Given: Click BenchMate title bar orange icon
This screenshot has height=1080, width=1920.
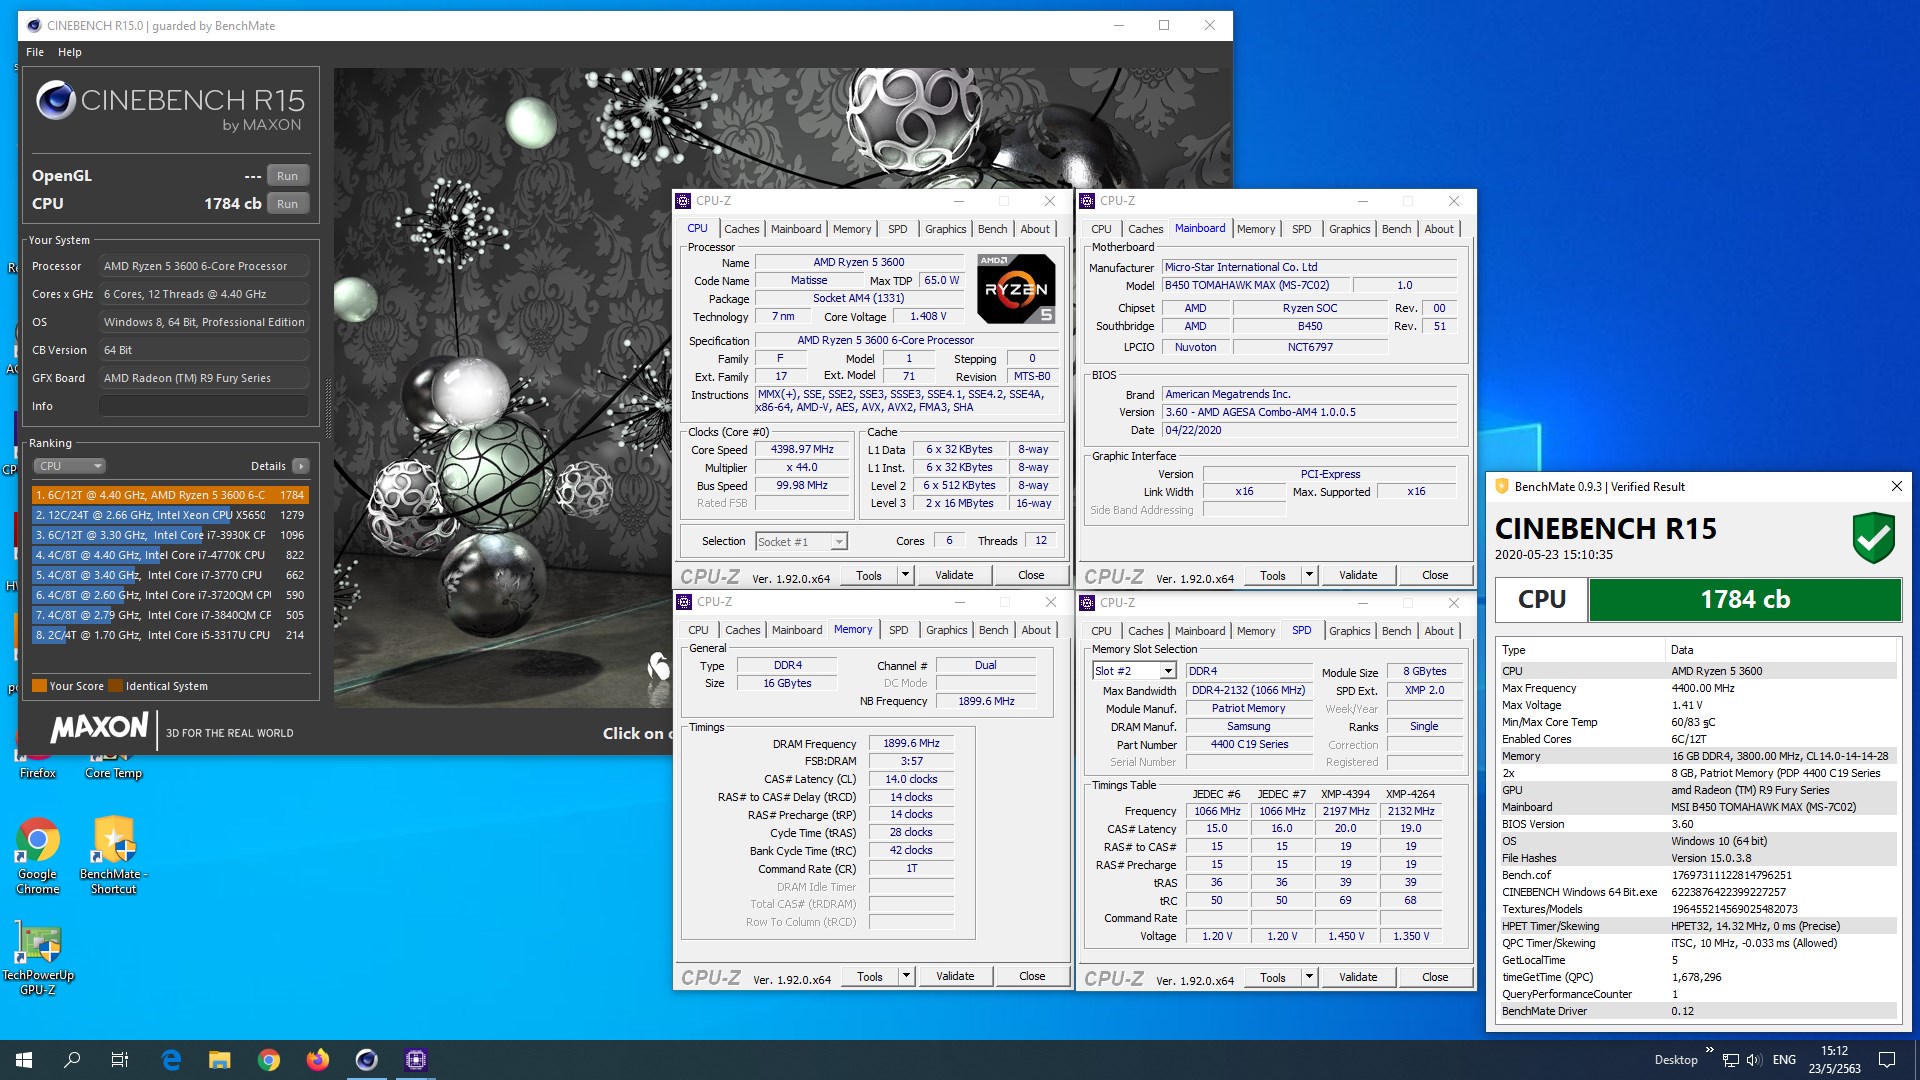Looking at the screenshot, I should pyautogui.click(x=1501, y=487).
